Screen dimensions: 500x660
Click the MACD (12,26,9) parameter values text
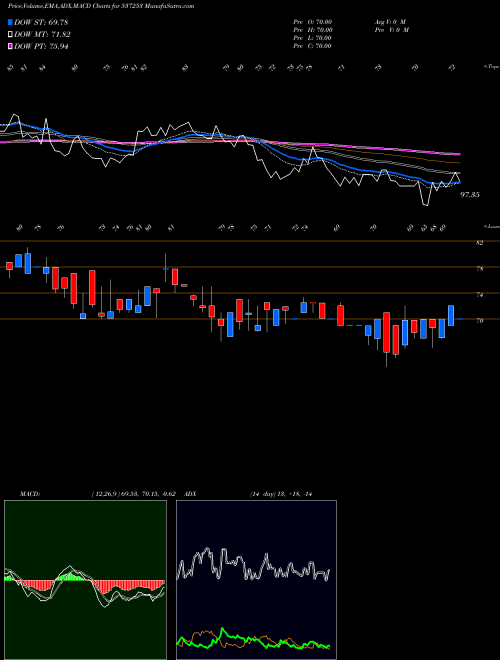pos(136,494)
